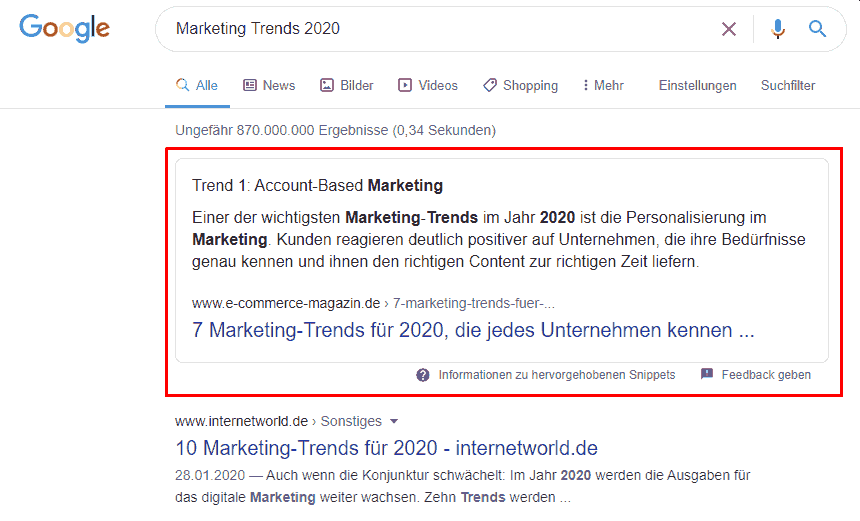The width and height of the screenshot is (860, 521).
Task: Click the www.internetworld.de URL breadcrumb
Action: tap(278, 421)
